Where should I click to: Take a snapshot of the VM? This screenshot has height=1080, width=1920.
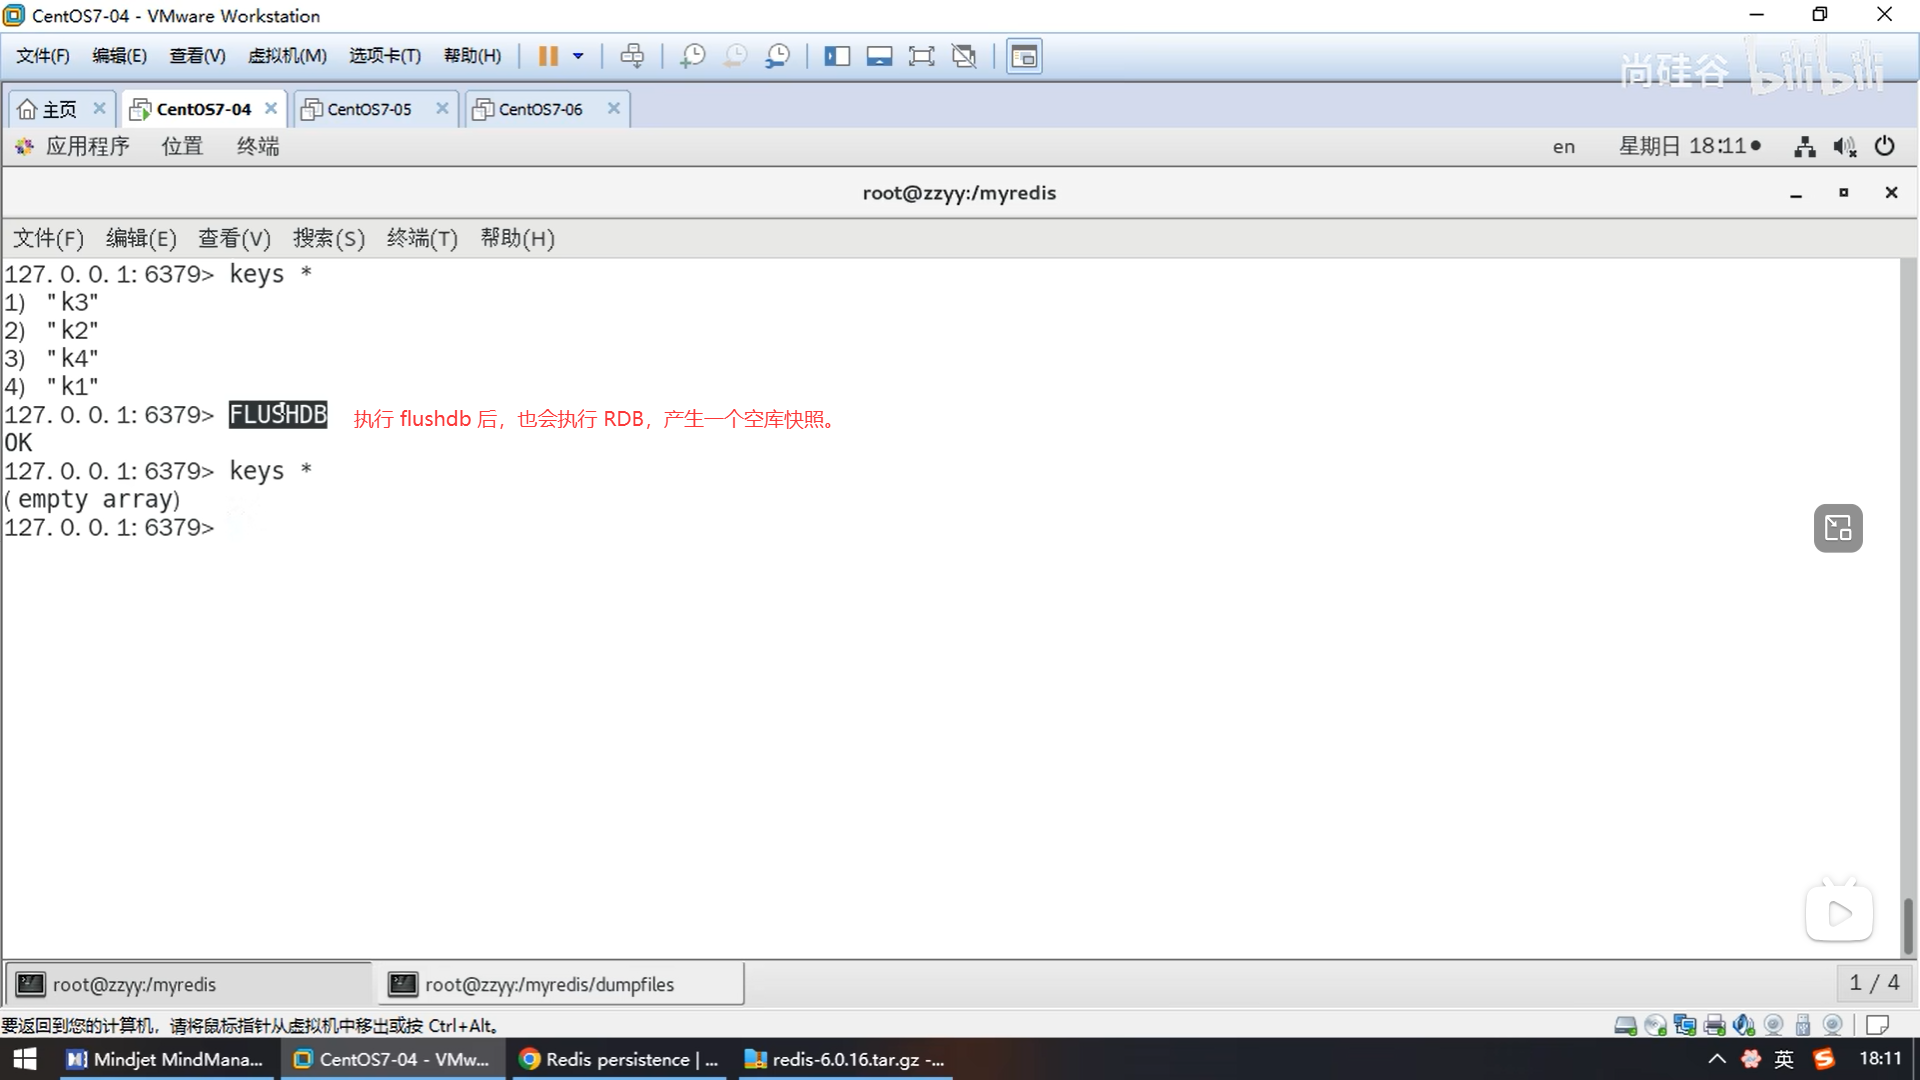692,56
